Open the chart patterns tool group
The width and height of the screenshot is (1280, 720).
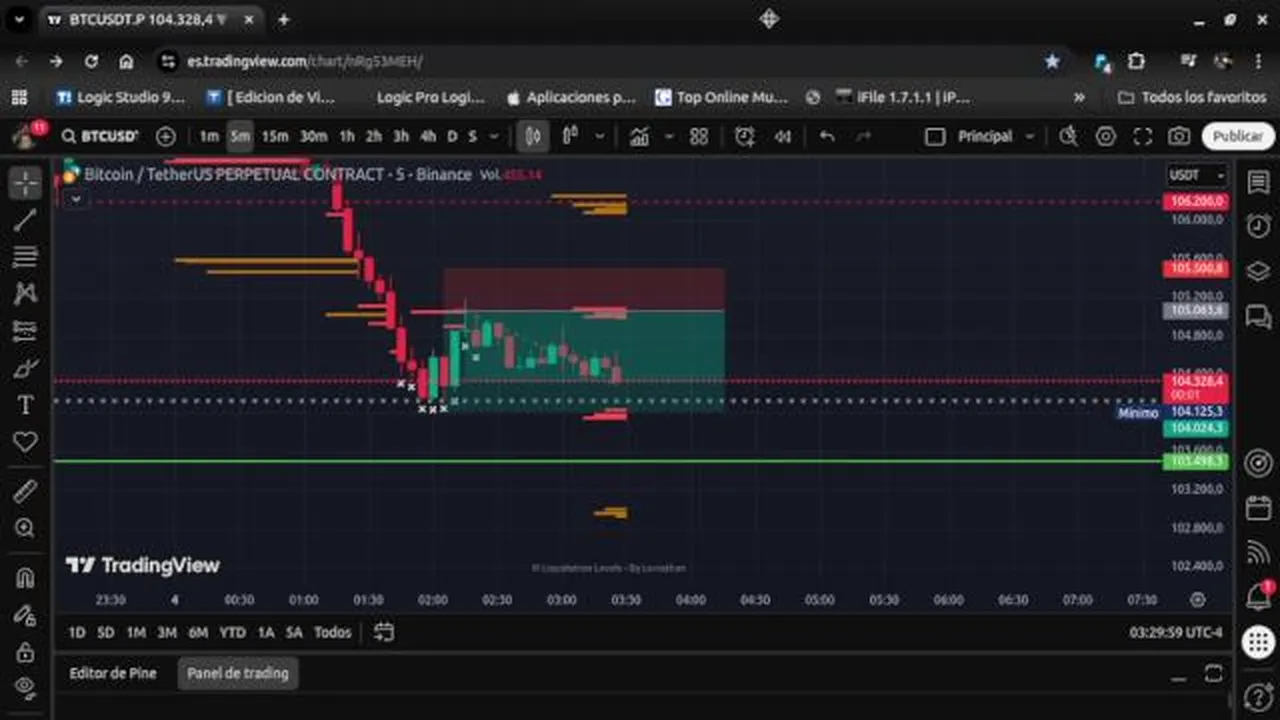(25, 293)
